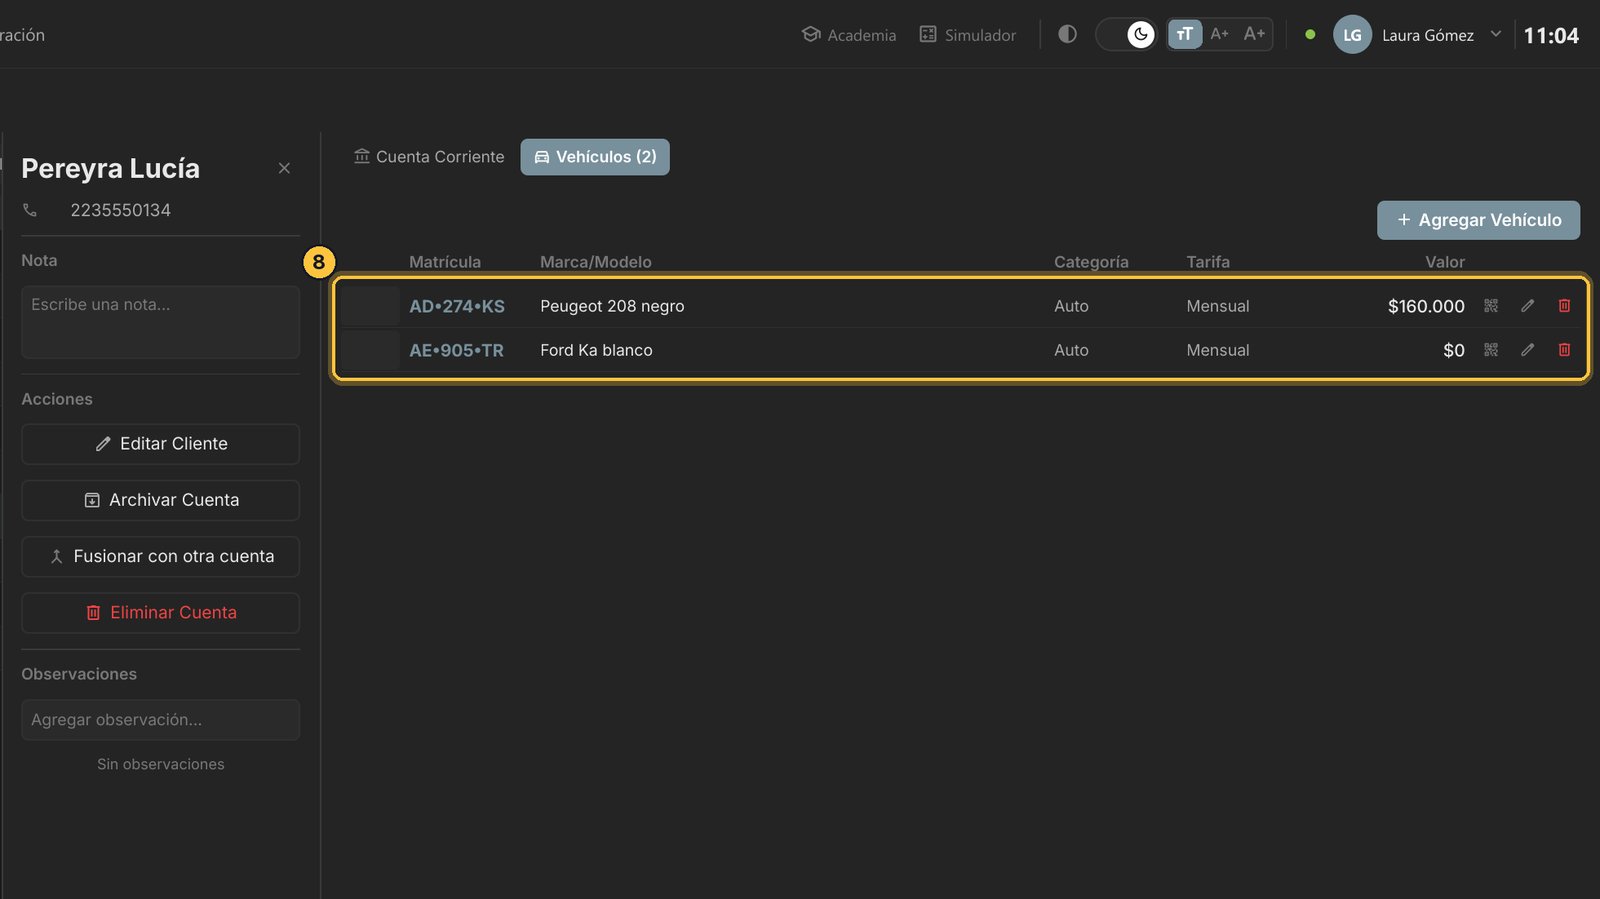Select the normal text size button
The height and width of the screenshot is (899, 1600).
[x=1185, y=34]
